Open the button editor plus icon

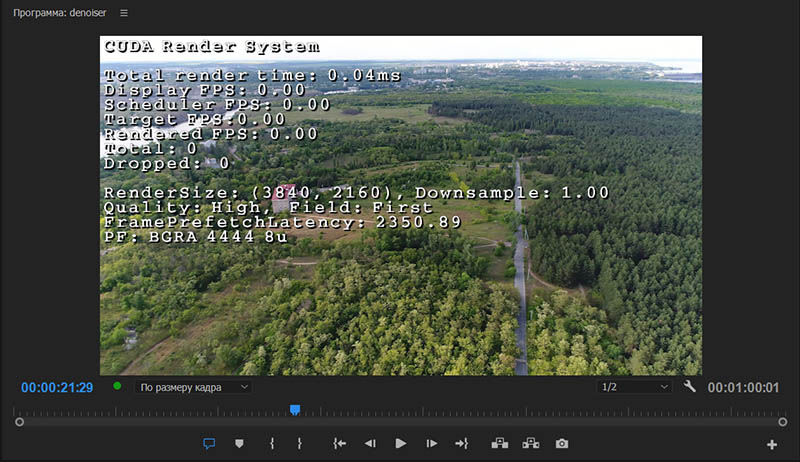coord(772,445)
